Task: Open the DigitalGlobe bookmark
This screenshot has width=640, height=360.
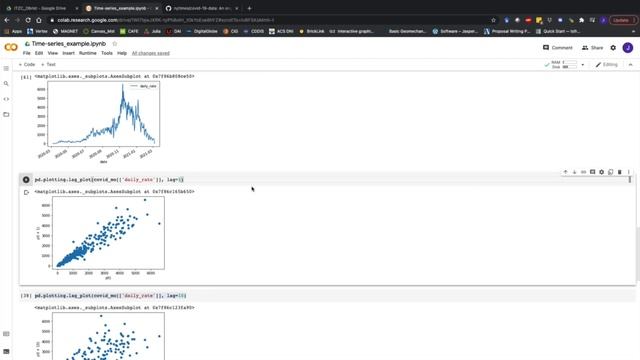Action: tap(202, 31)
